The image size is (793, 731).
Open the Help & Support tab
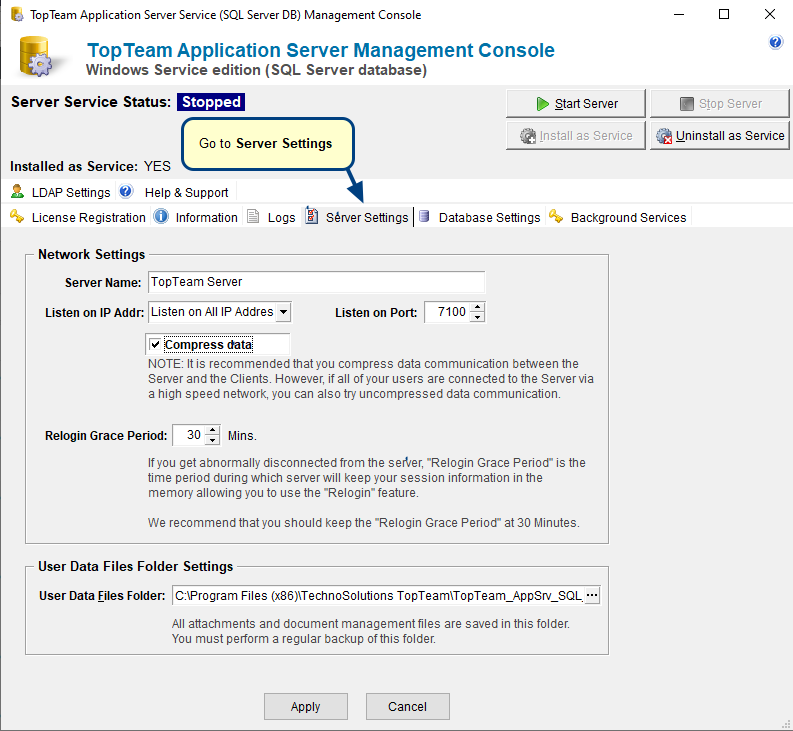[x=176, y=192]
